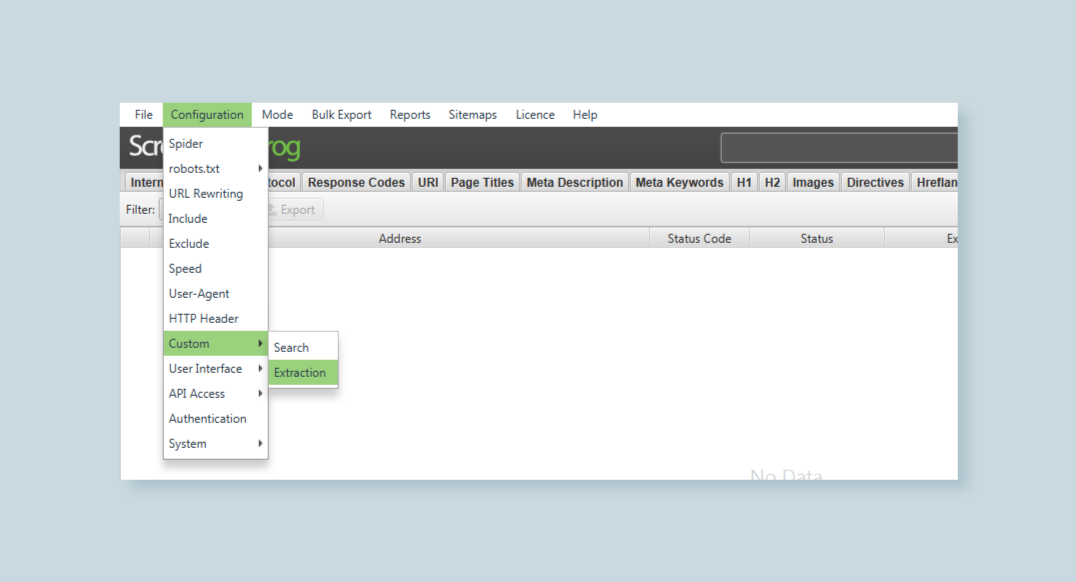Screen dimensions: 1076x582
Task: Choose Extraction in the Custom submenu
Action: click(303, 373)
